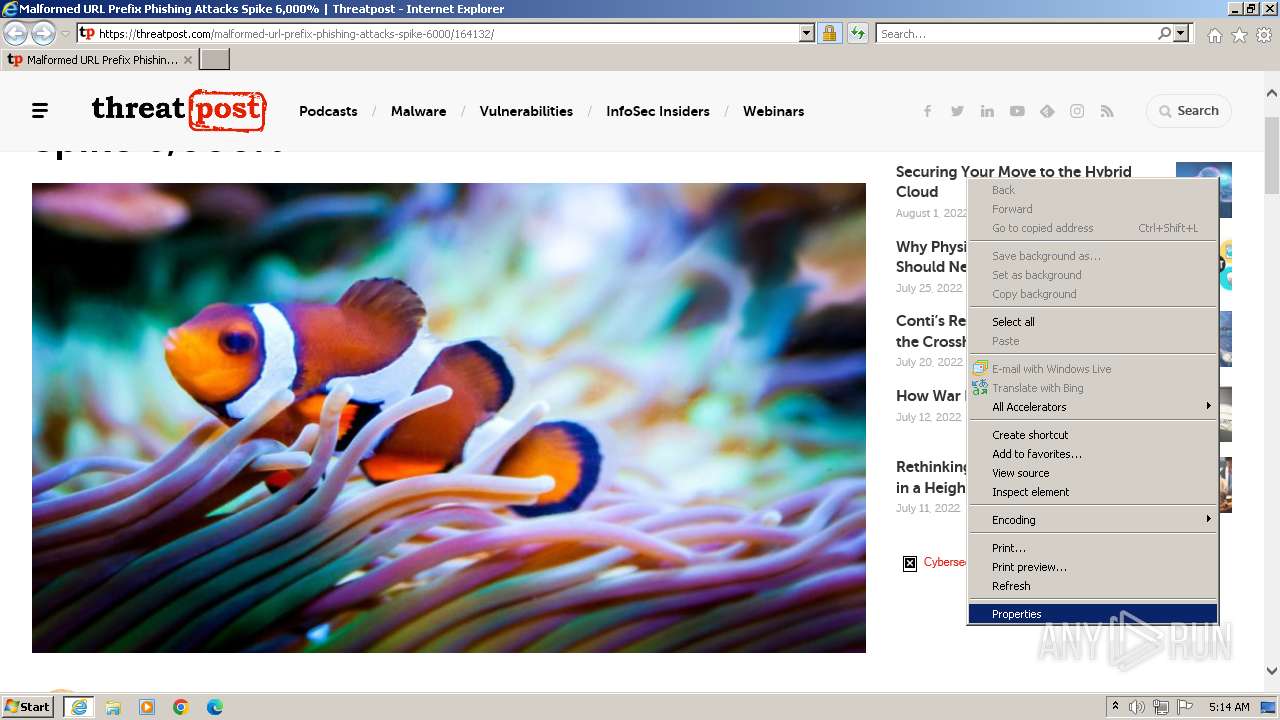
Task: Choose Add to favorites in context menu
Action: click(x=1093, y=454)
